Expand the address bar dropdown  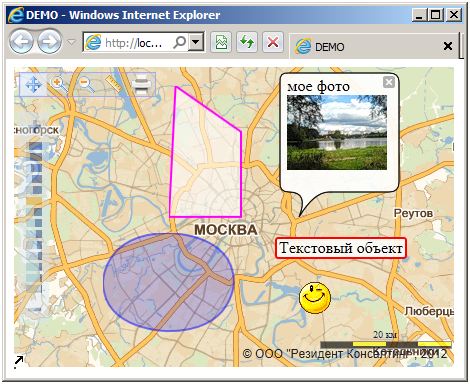pos(196,42)
